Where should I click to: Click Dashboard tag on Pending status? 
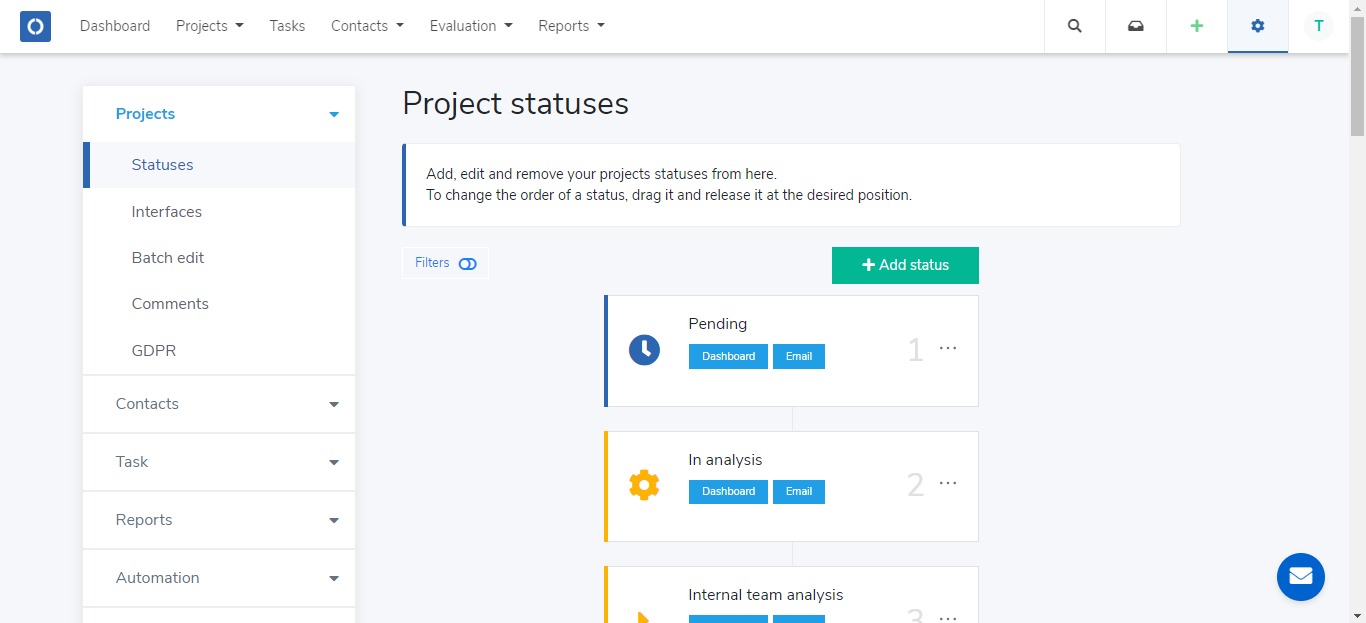tap(728, 356)
